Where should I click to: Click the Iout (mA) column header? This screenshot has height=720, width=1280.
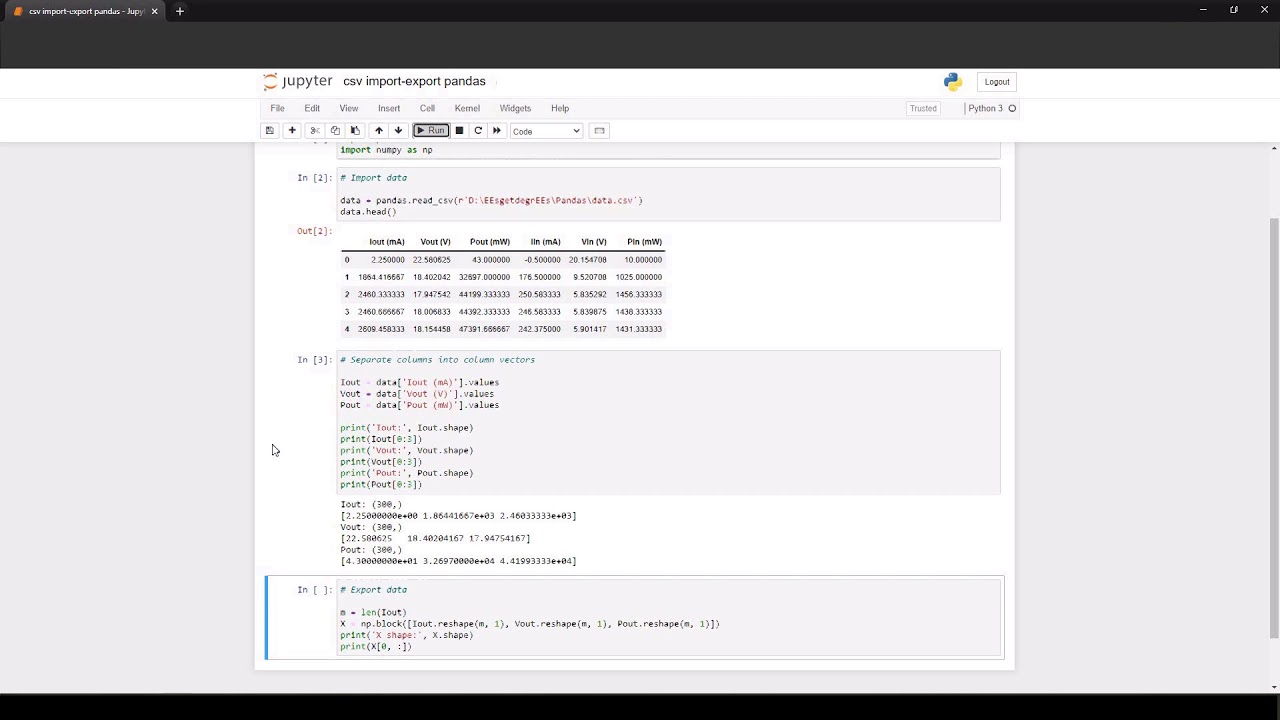tap(387, 242)
